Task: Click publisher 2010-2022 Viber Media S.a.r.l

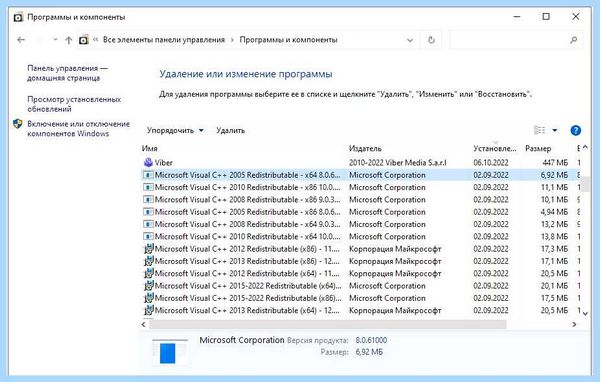Action: coord(398,163)
